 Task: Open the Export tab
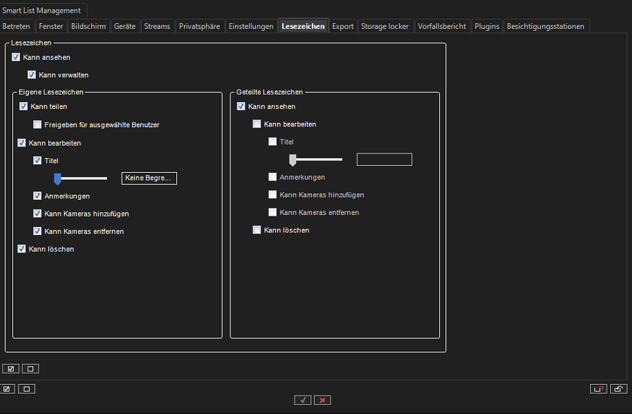(x=343, y=26)
